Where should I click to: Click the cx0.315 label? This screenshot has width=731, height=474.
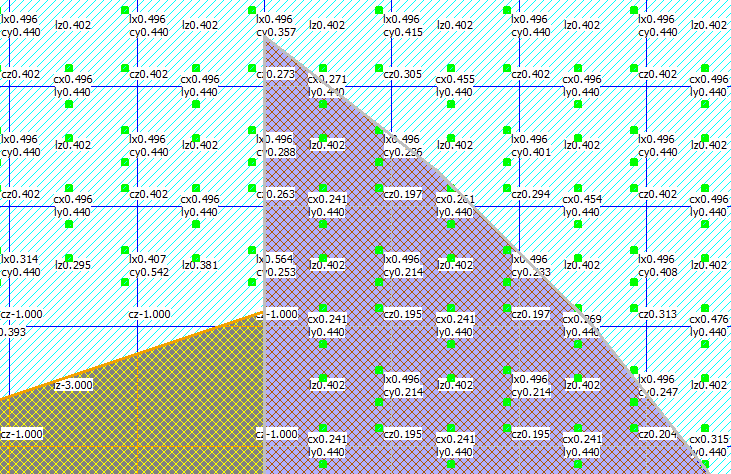point(709,439)
